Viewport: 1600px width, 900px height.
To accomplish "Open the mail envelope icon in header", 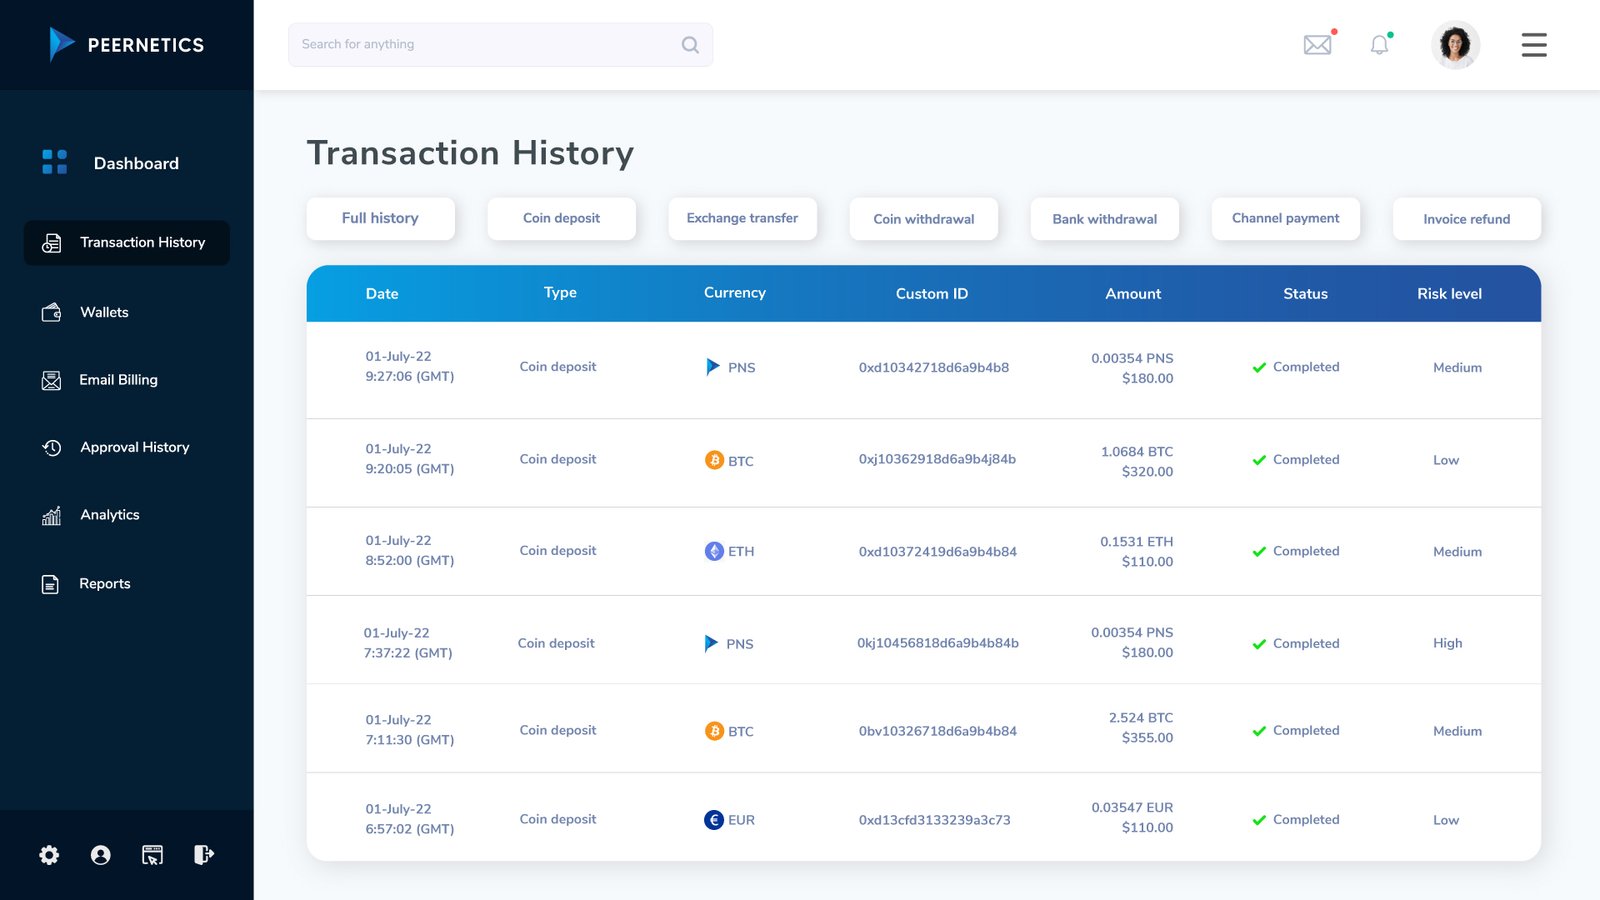I will coord(1317,45).
